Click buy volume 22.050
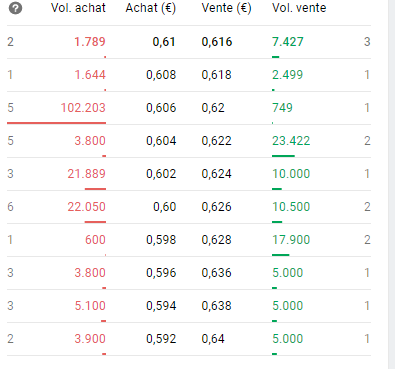This screenshot has height=369, width=395. tap(86, 207)
